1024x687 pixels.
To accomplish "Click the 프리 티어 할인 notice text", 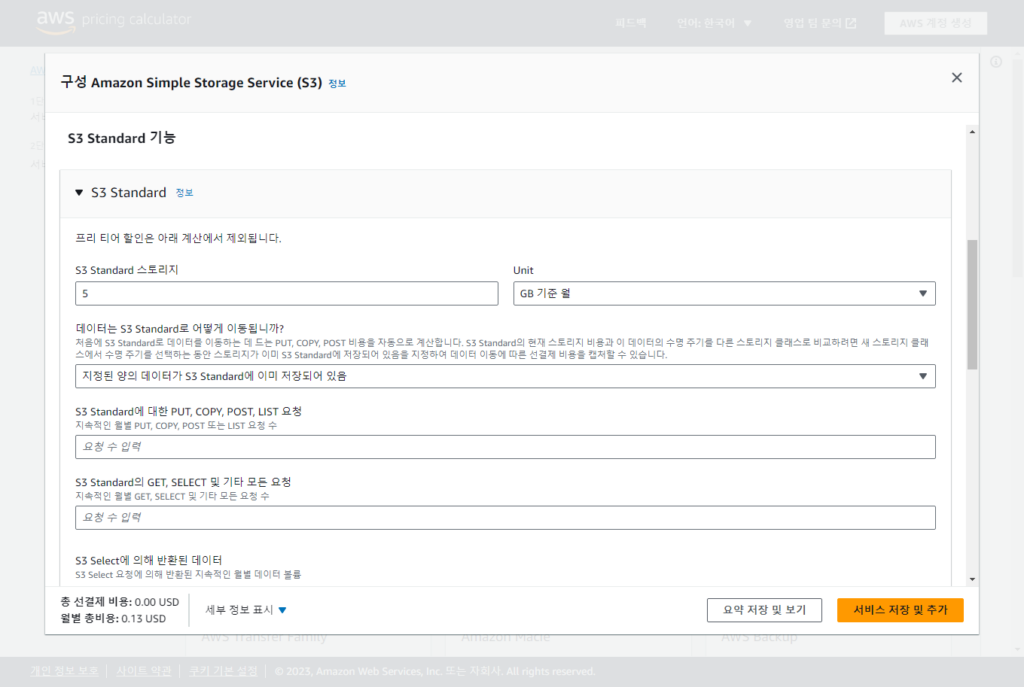I will (178, 238).
